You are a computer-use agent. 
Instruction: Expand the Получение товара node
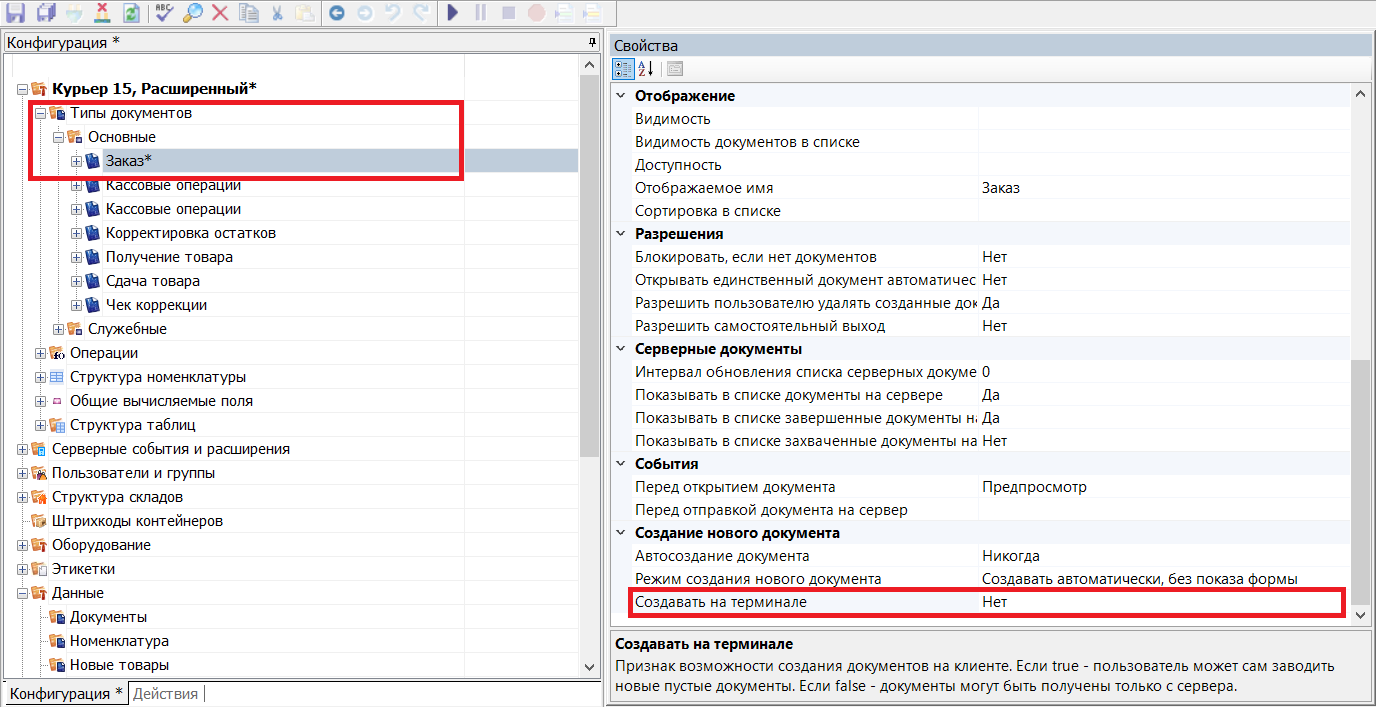[x=76, y=257]
